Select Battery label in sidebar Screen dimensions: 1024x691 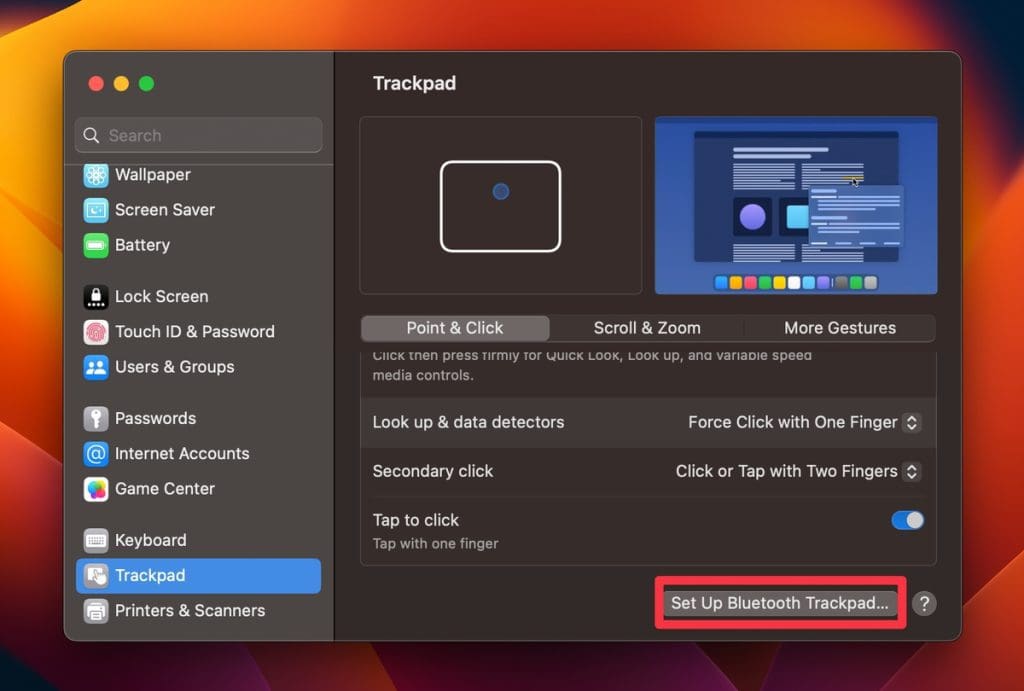pyautogui.click(x=142, y=246)
